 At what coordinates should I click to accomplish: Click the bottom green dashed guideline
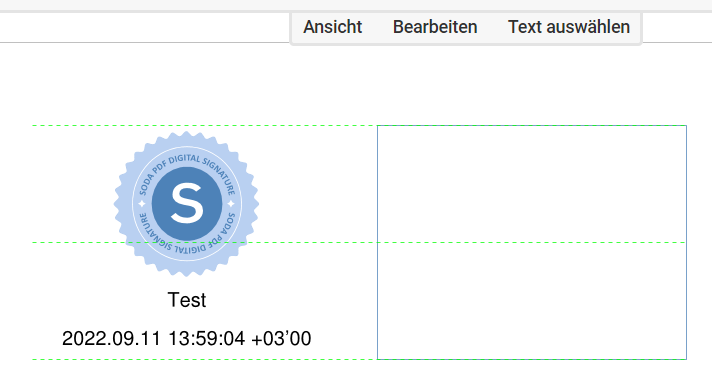point(204,359)
